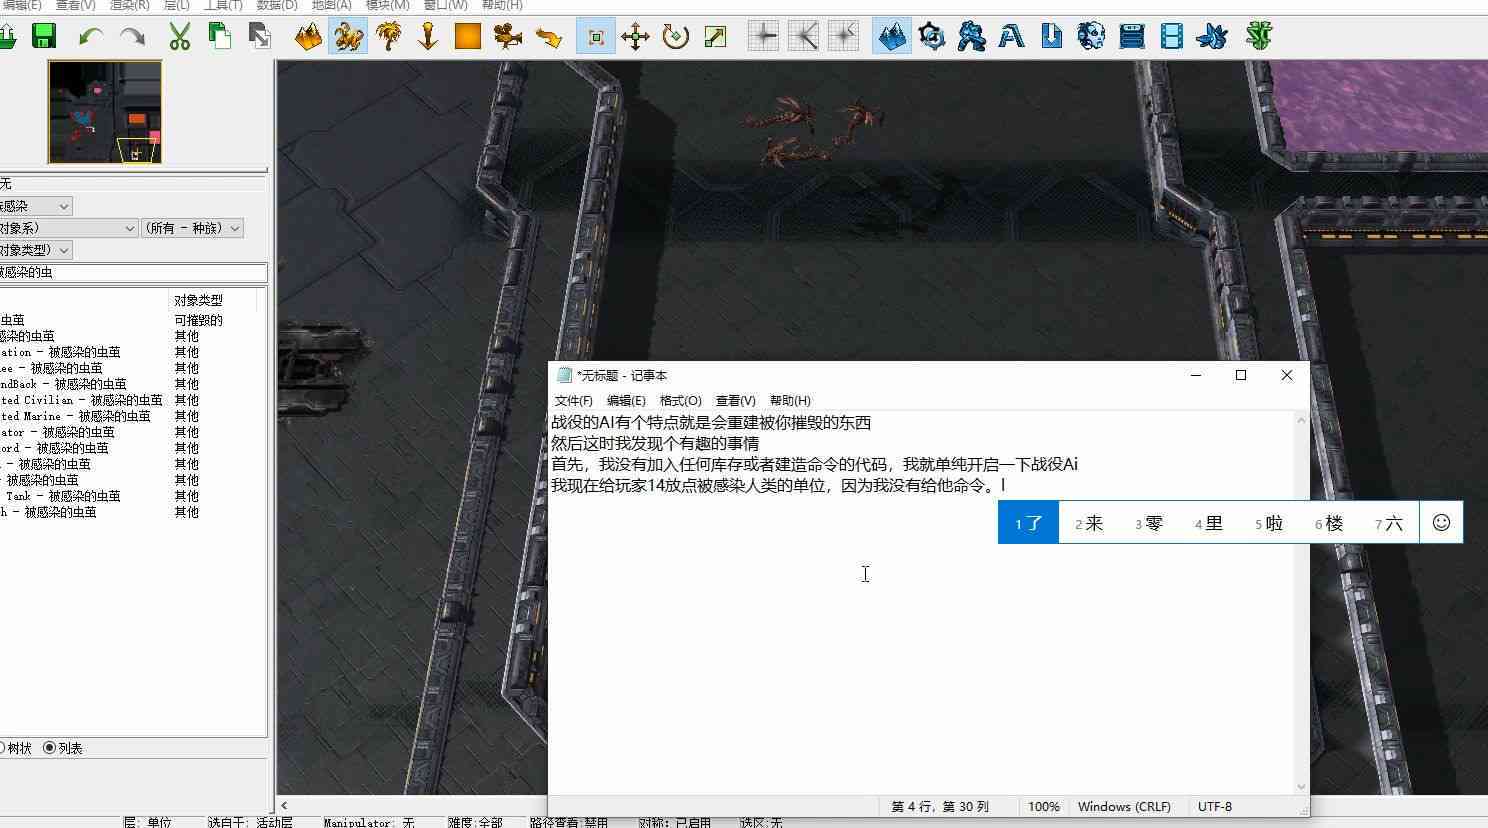
Task: Open the 模块(M) menu in editor
Action: click(387, 5)
